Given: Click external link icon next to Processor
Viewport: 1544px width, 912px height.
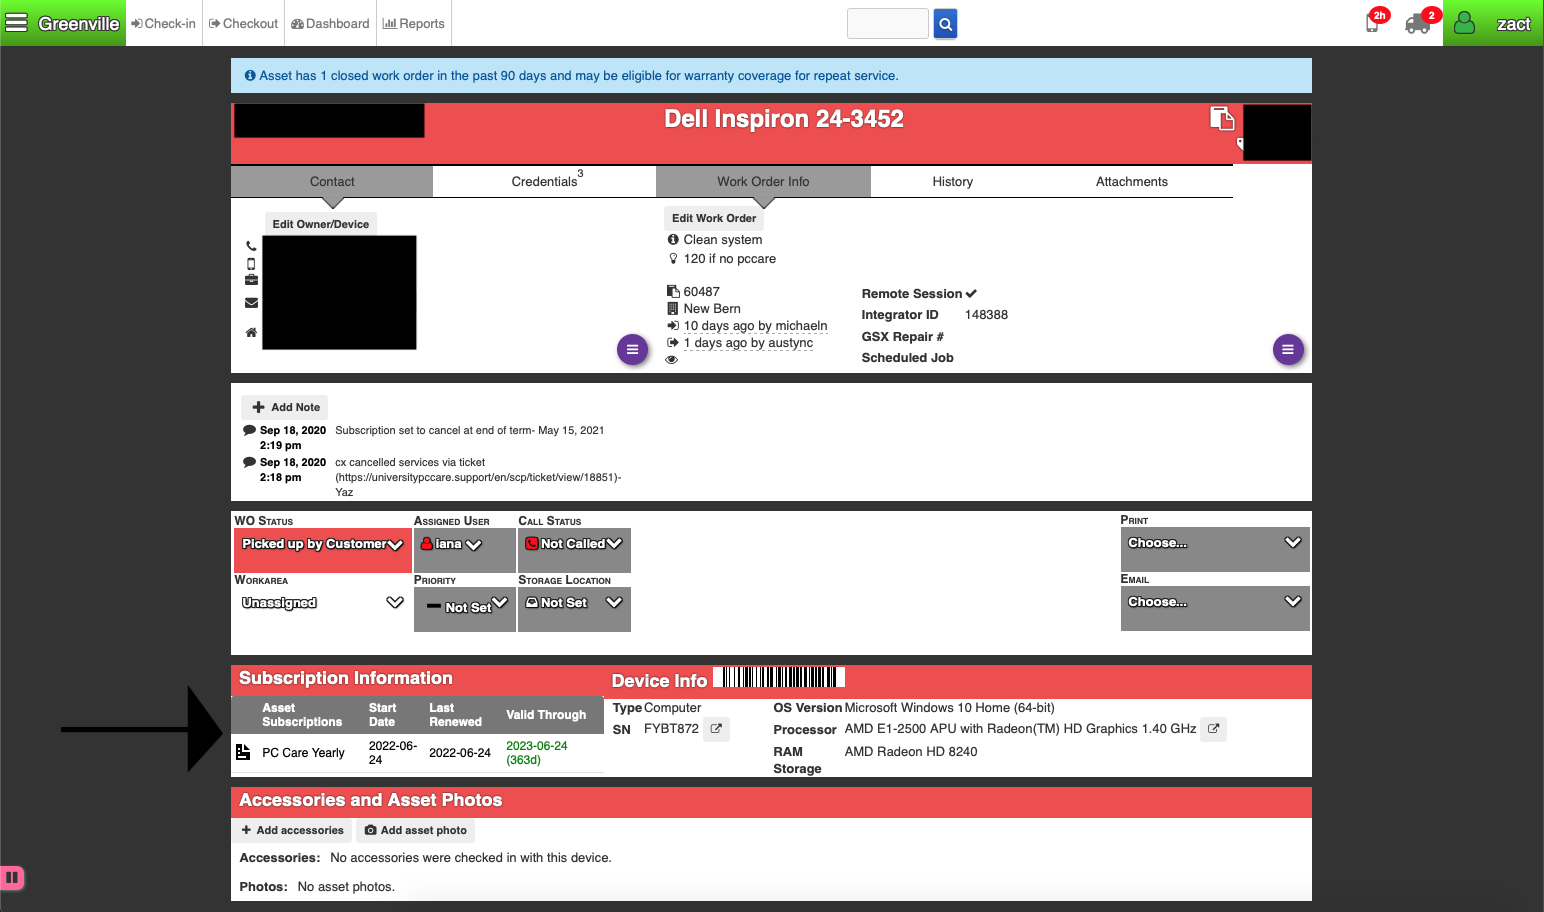Looking at the screenshot, I should (1213, 729).
